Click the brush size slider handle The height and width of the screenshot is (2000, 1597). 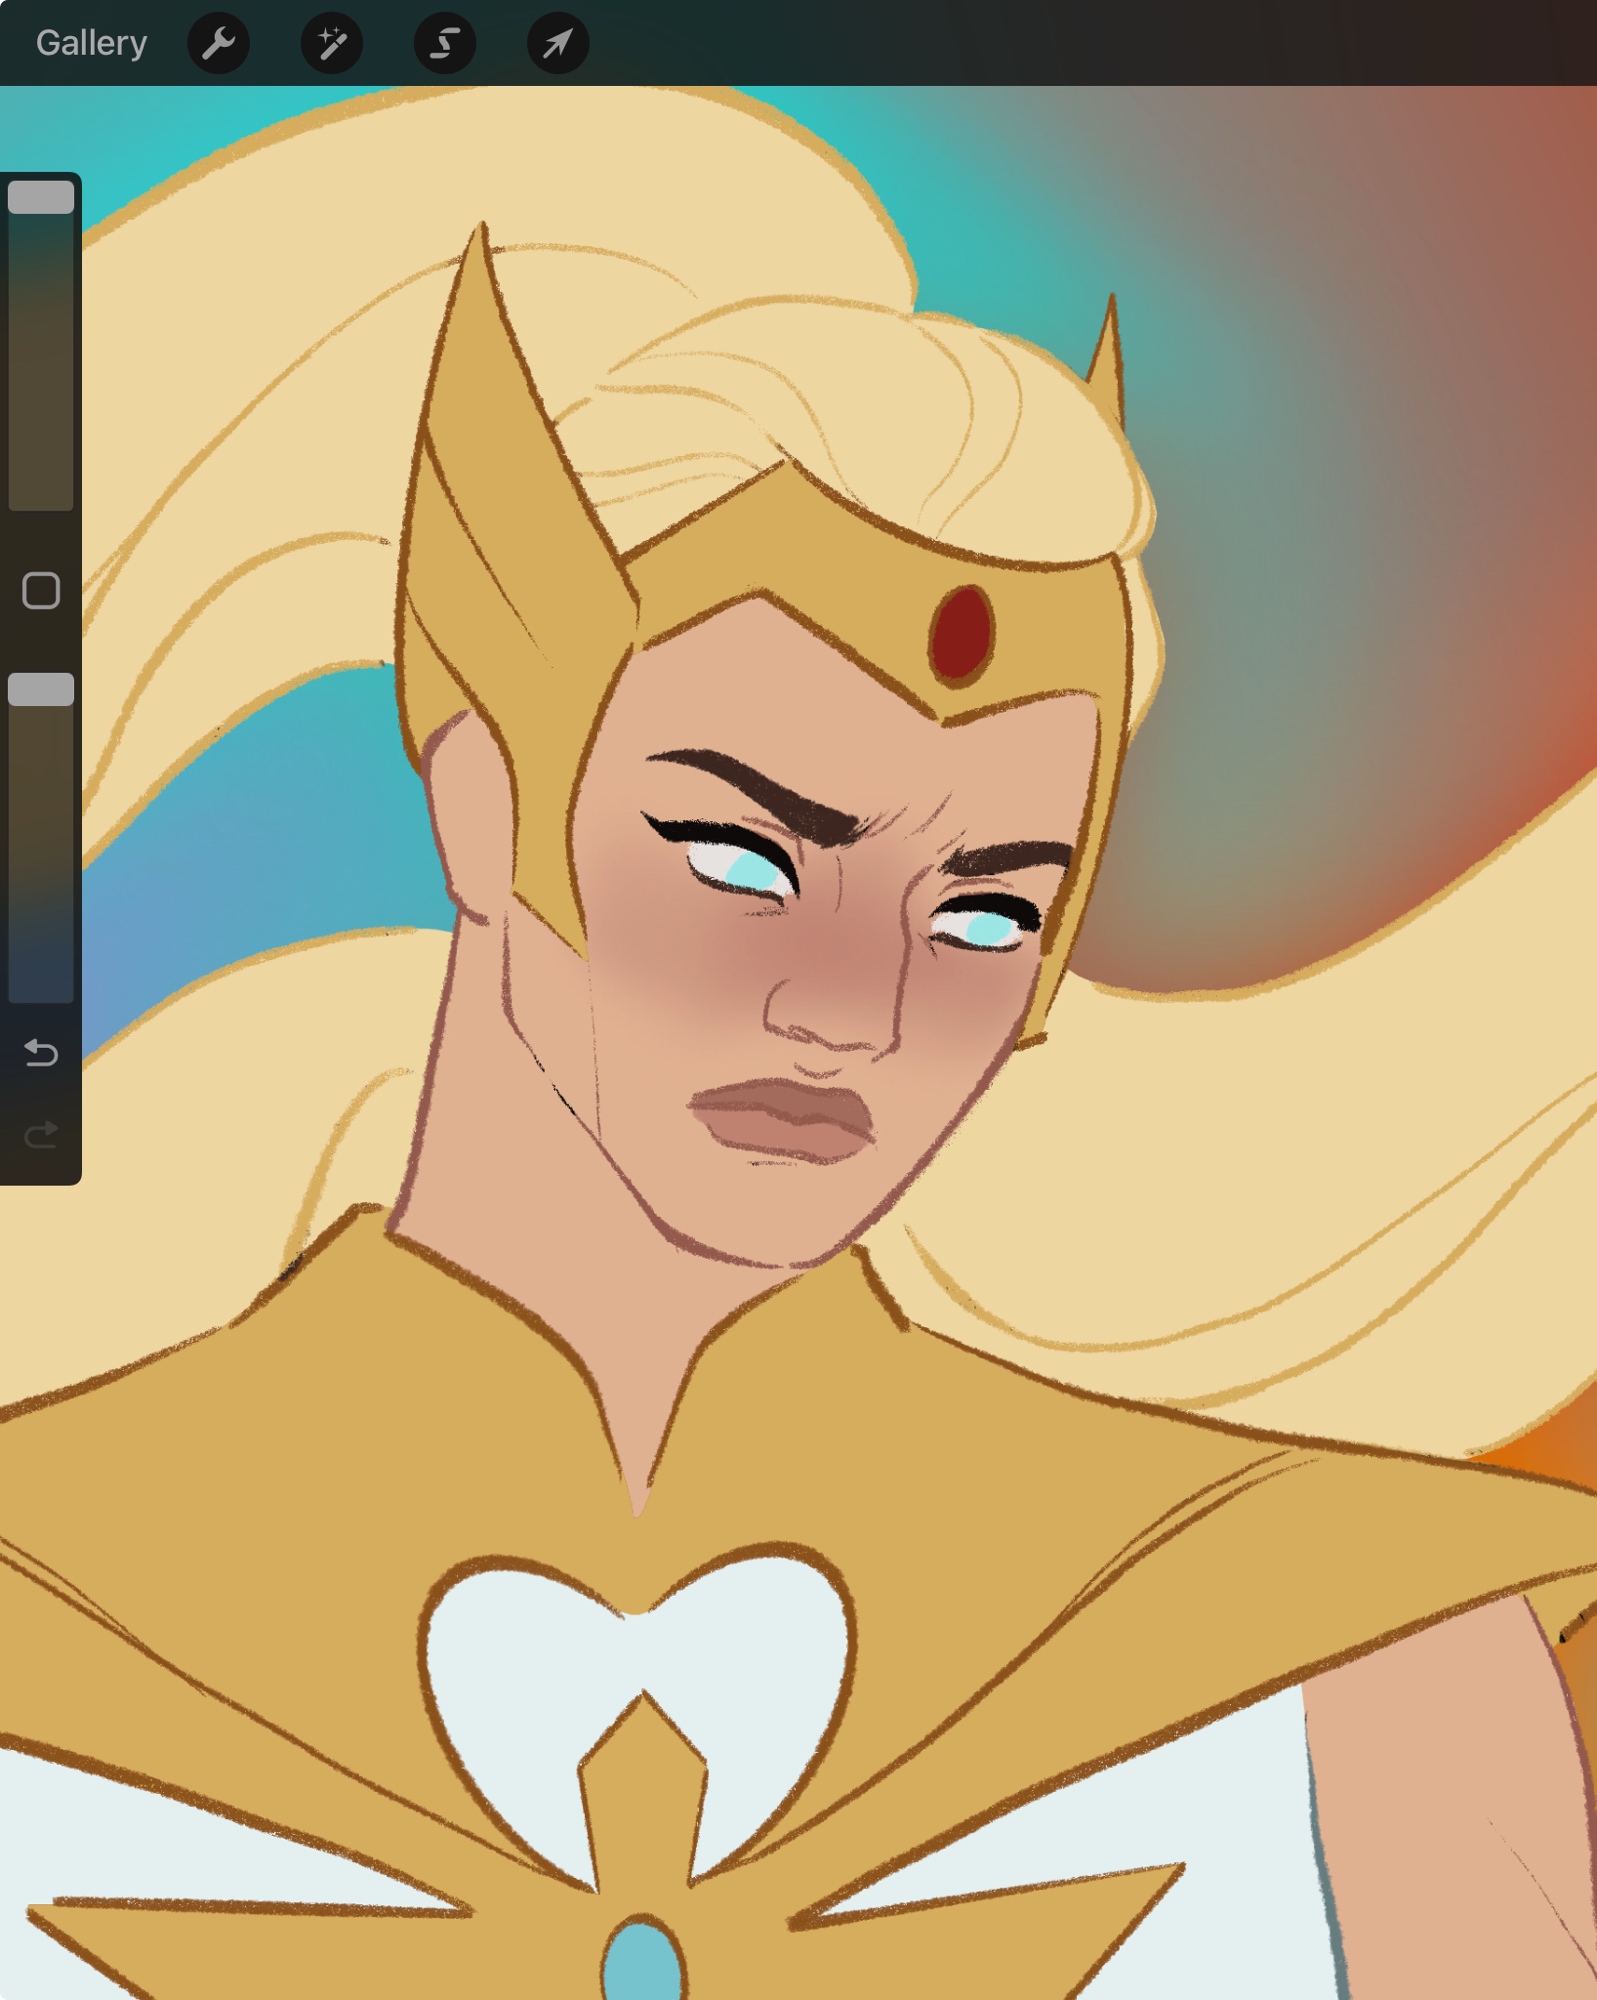41,197
